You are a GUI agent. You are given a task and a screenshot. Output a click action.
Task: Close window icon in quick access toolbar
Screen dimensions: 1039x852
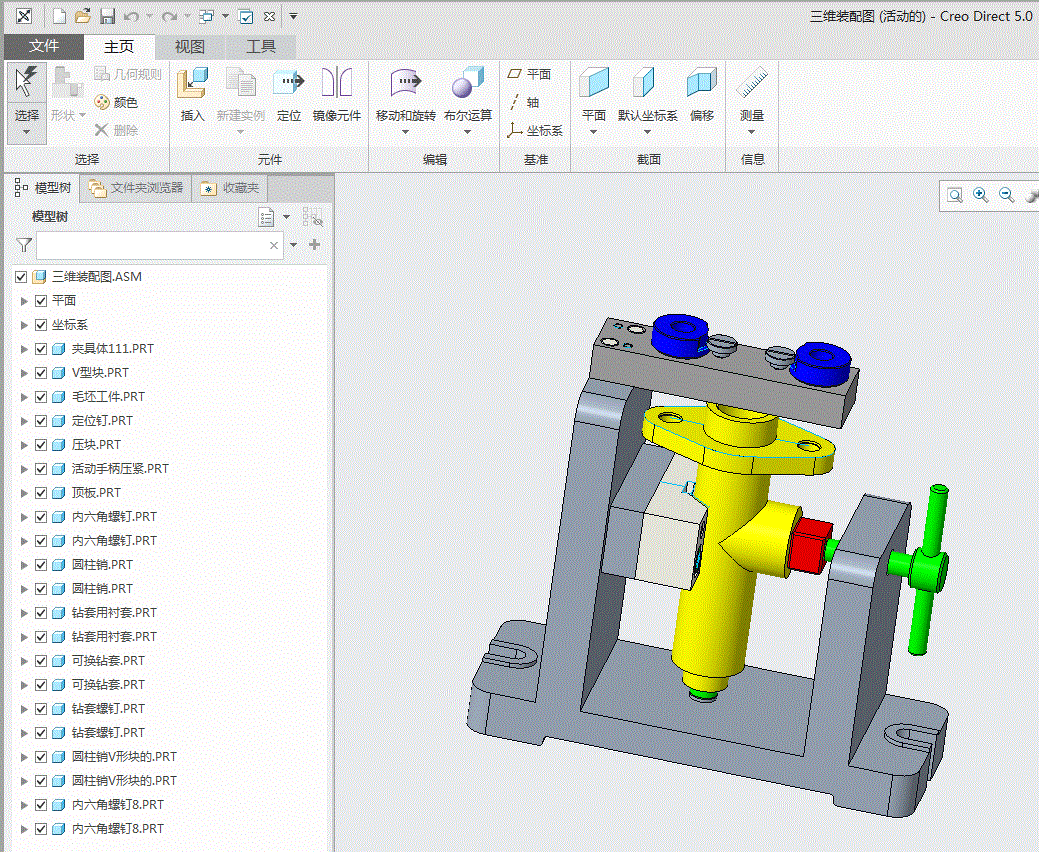(269, 16)
